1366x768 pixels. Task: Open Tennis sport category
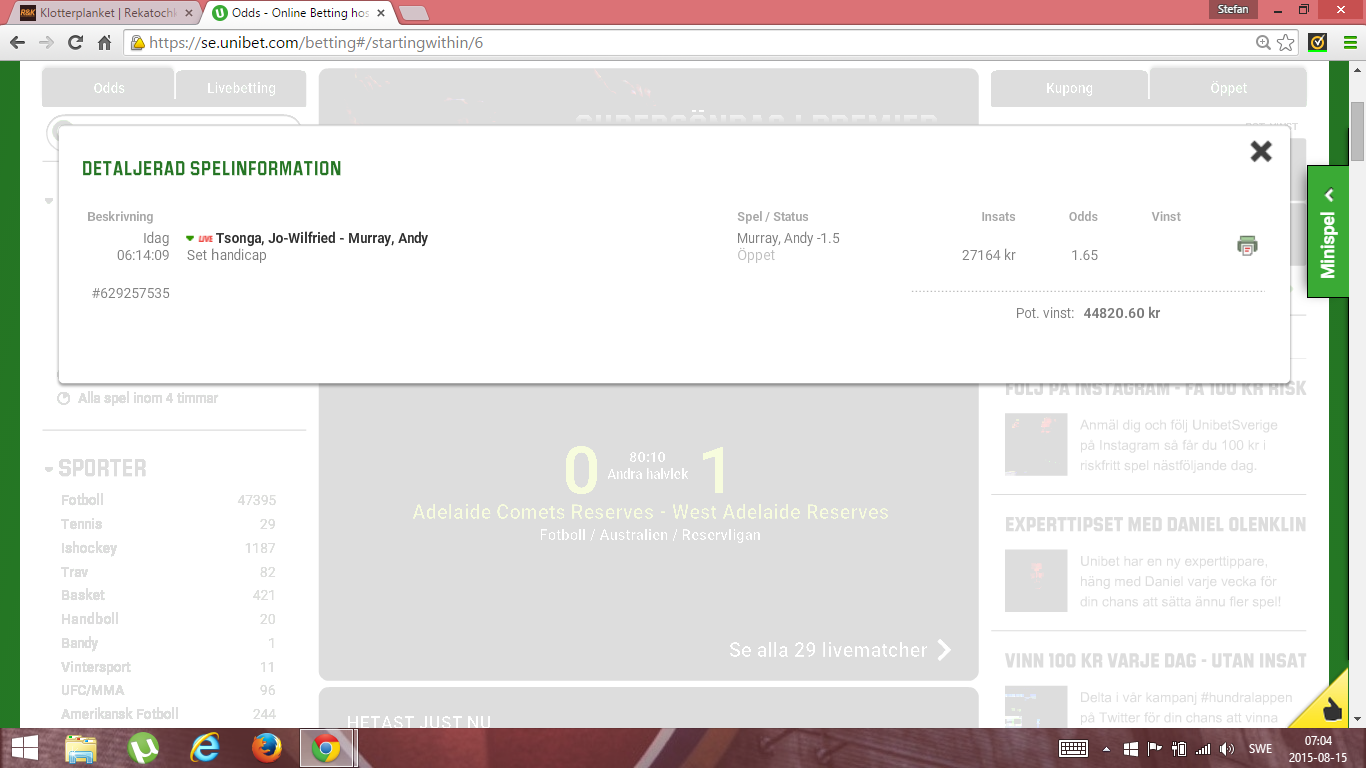coord(81,524)
